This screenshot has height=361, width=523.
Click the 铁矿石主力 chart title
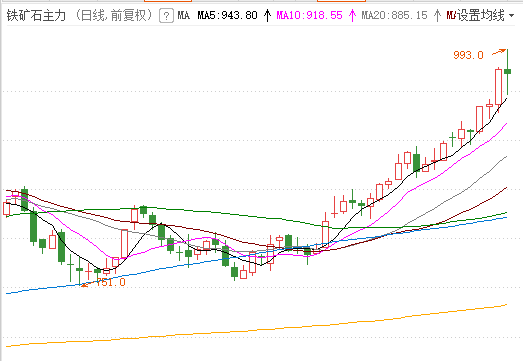point(36,15)
